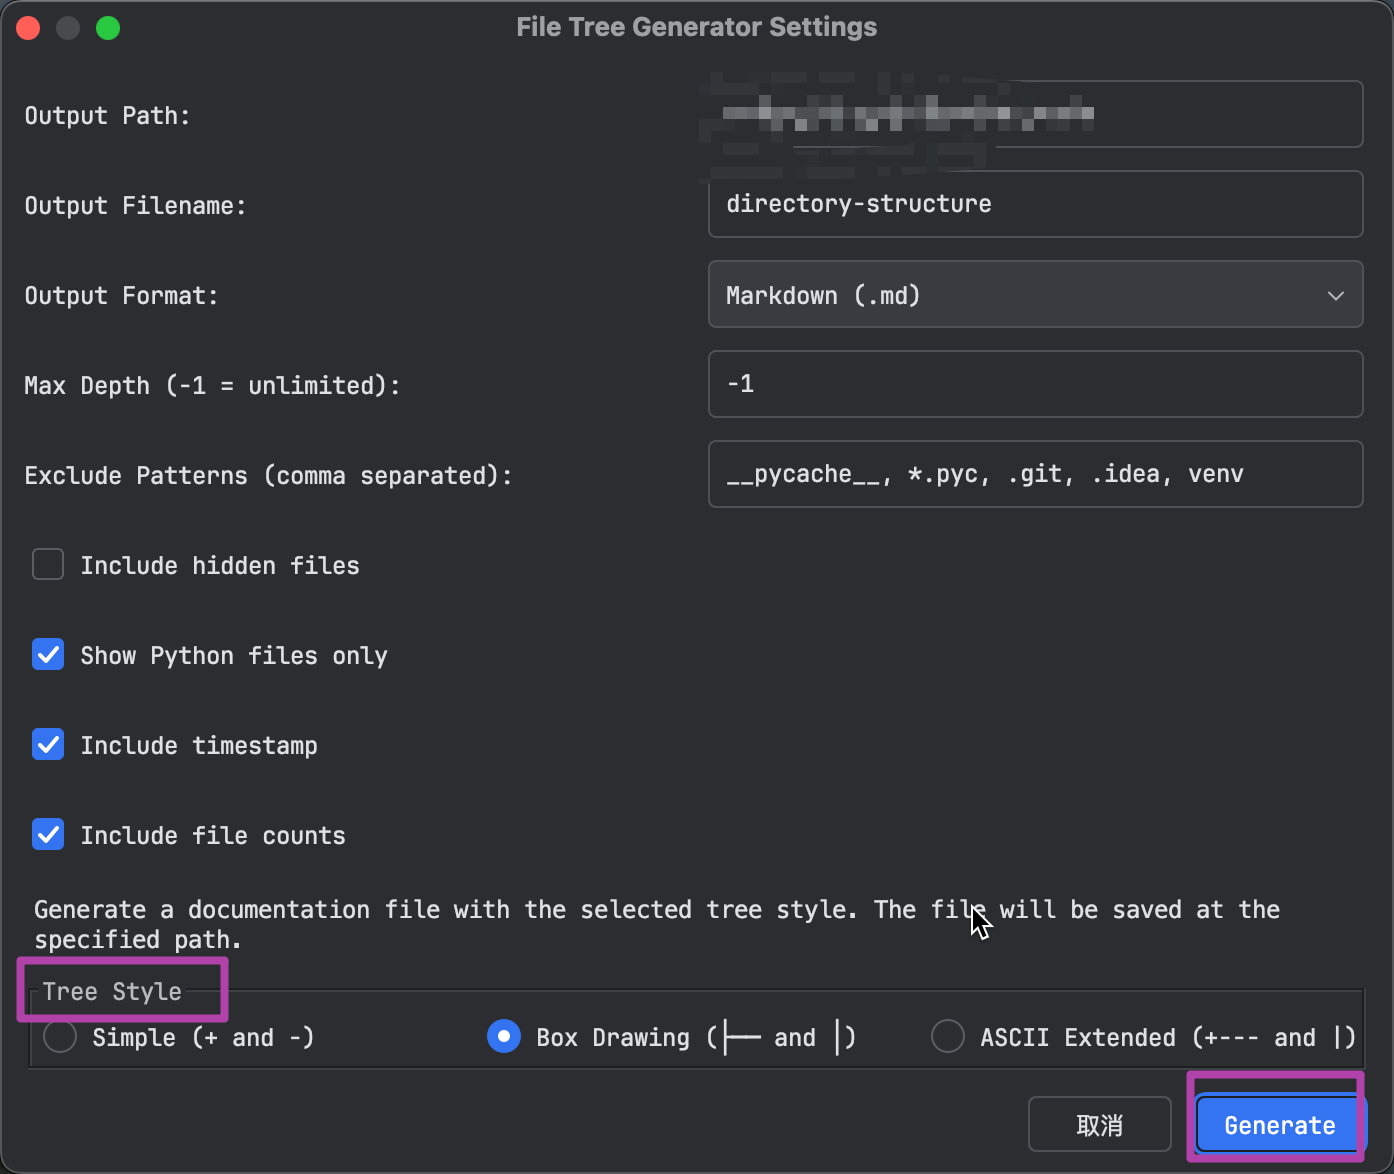The height and width of the screenshot is (1174, 1394).
Task: Select the "Simple (+ and -)" tree style
Action: click(x=59, y=1037)
